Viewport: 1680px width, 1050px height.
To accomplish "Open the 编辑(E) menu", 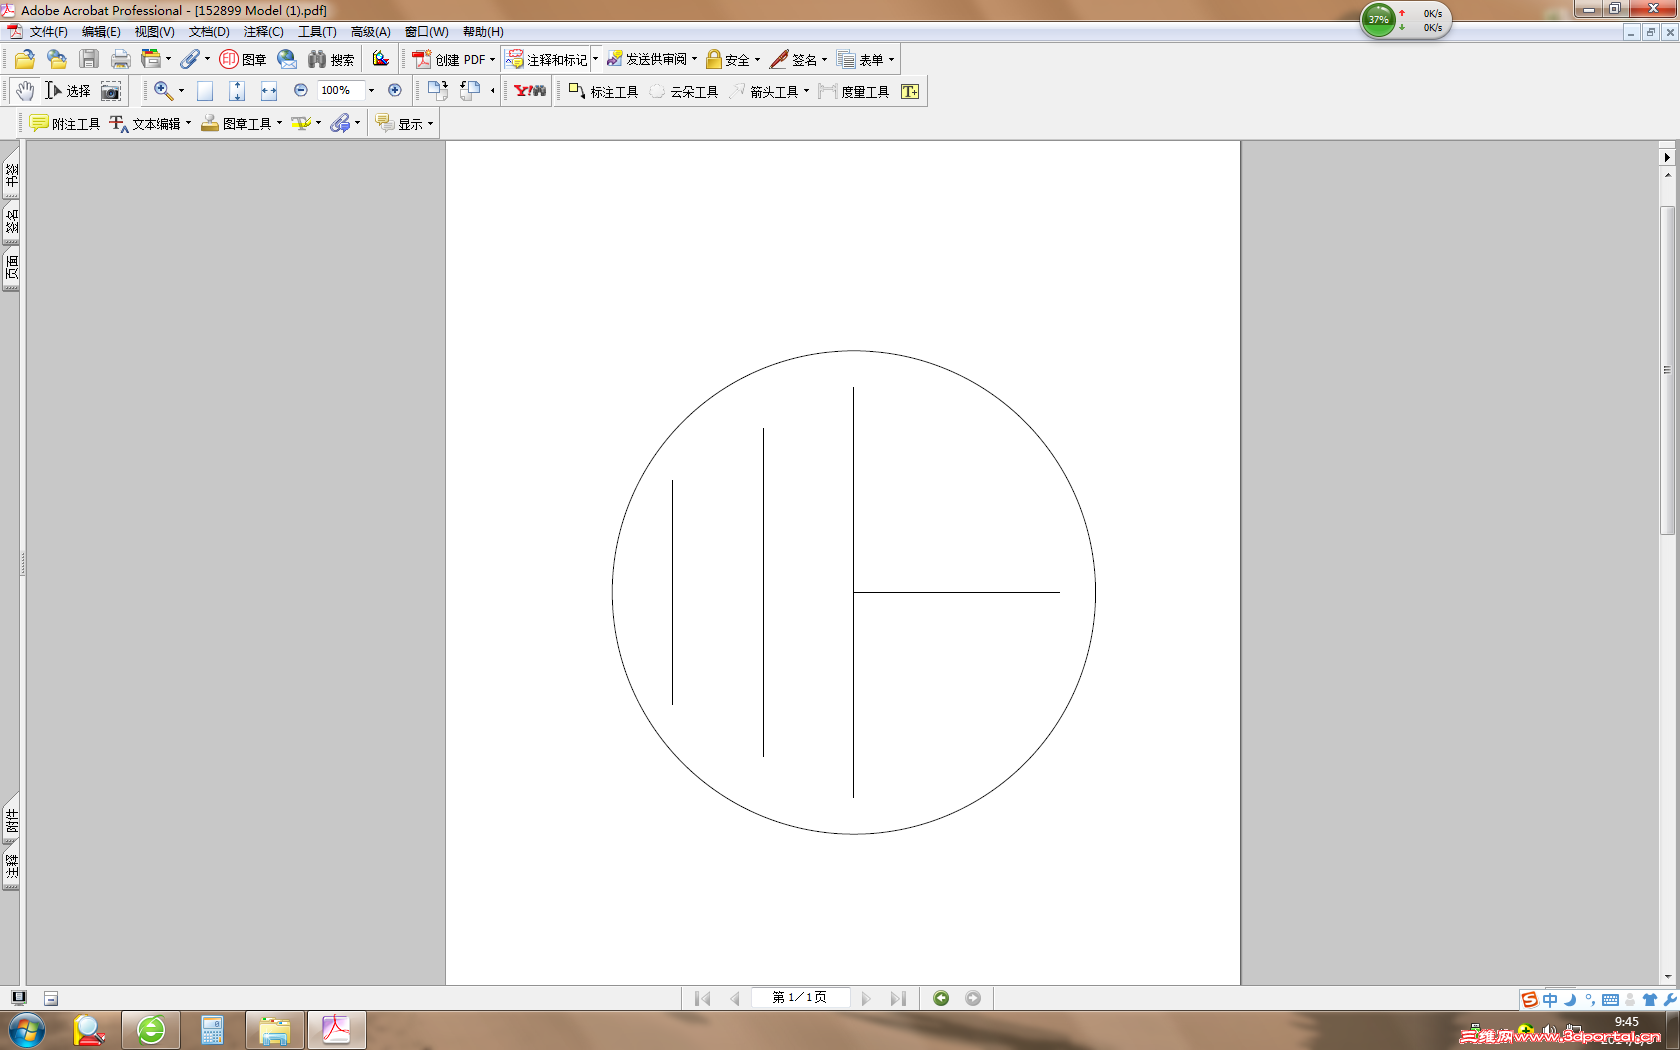I will (101, 32).
